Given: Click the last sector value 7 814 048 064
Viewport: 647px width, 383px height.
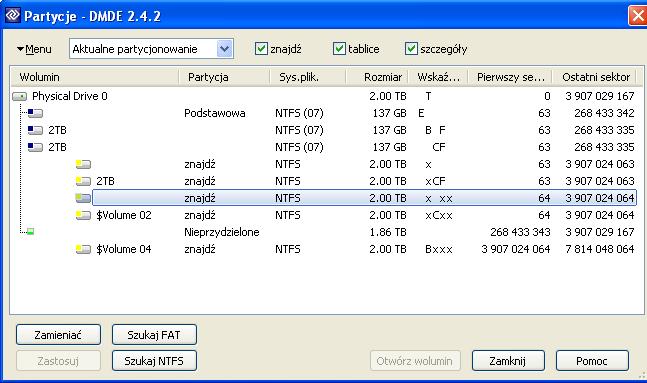Looking at the screenshot, I should click(600, 249).
